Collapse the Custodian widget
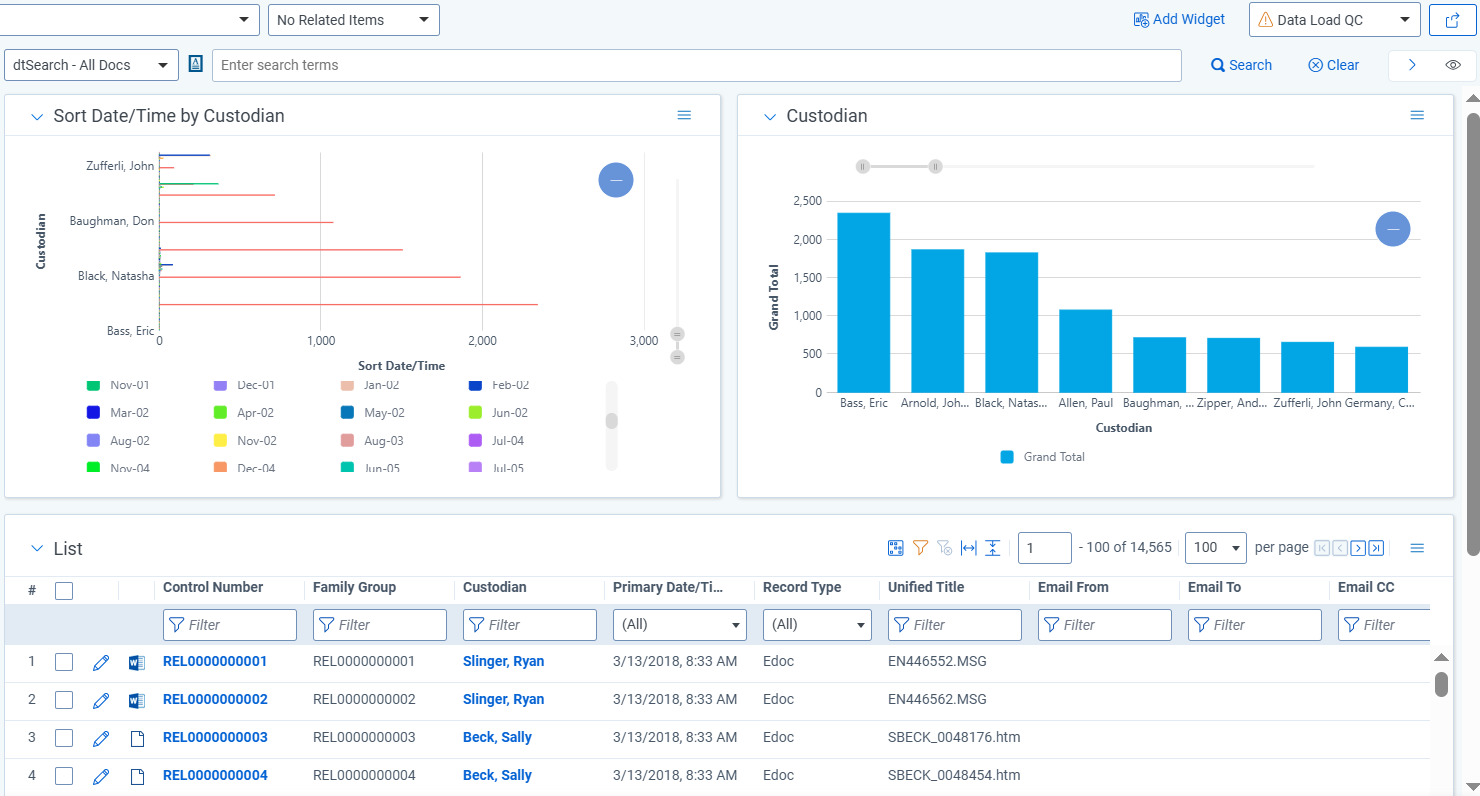The width and height of the screenshot is (1480, 796). point(770,116)
